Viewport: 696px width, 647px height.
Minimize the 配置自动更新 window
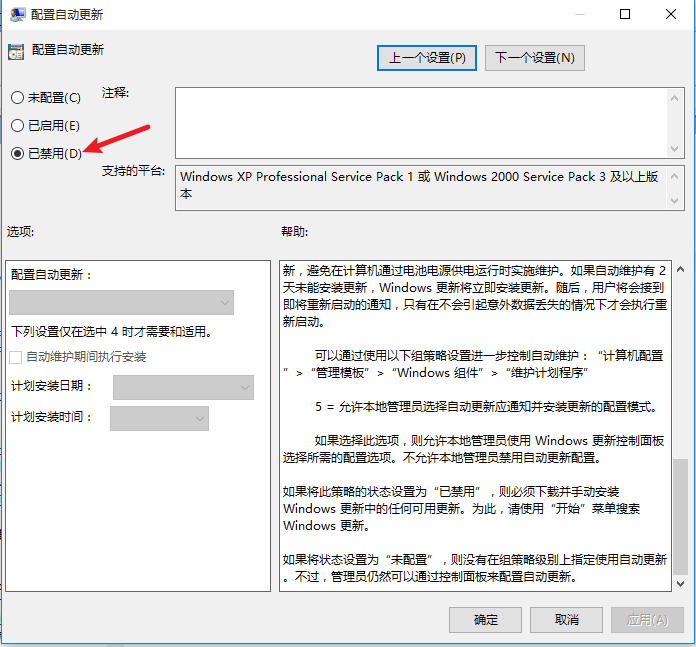(580, 15)
